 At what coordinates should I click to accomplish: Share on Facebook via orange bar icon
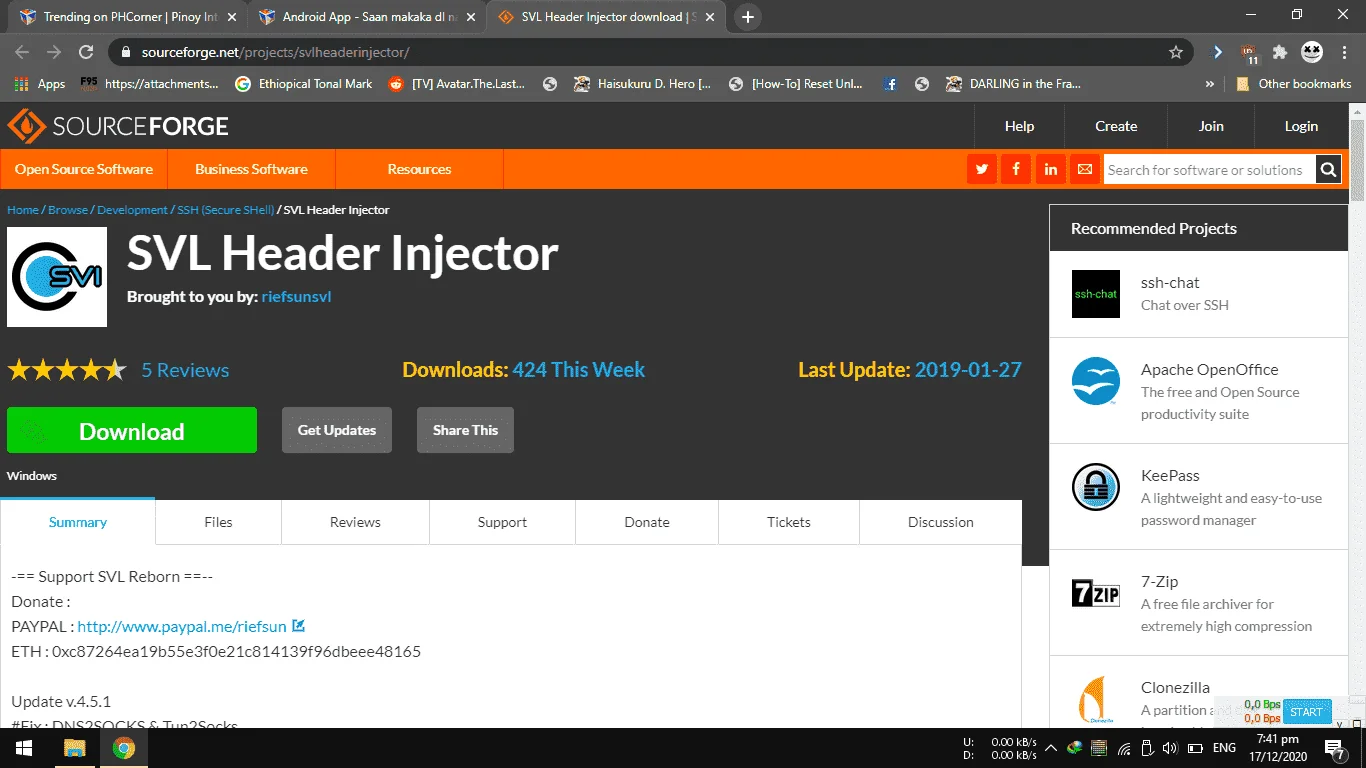pos(1016,170)
